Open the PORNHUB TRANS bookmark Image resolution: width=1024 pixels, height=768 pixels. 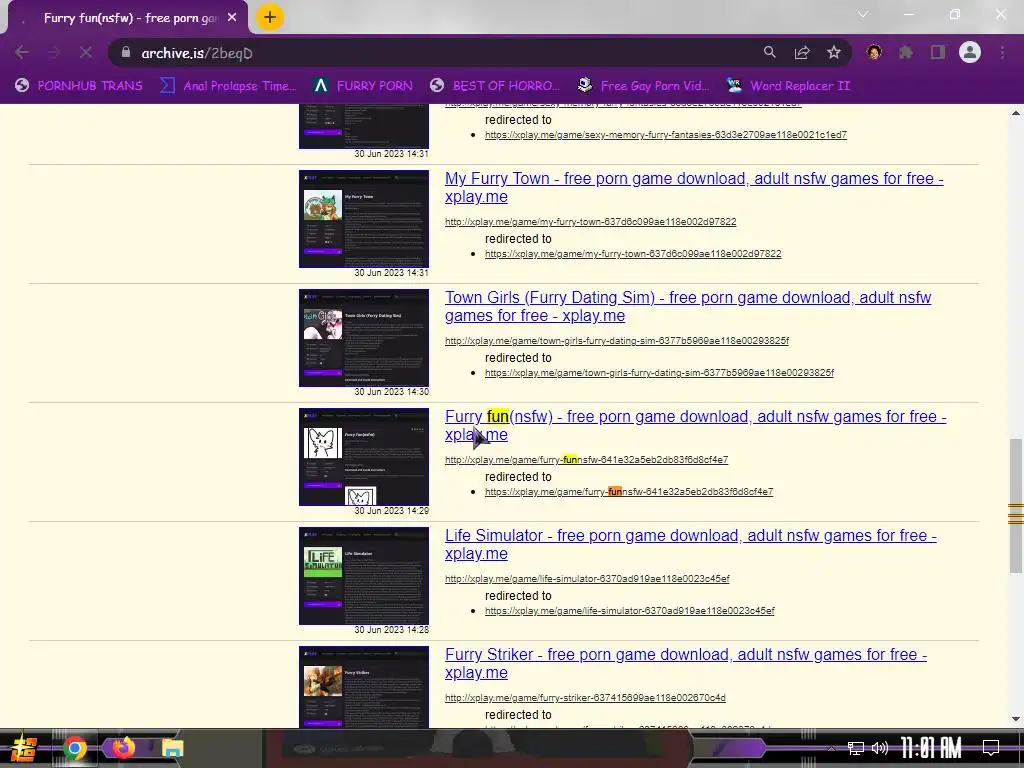(78, 86)
